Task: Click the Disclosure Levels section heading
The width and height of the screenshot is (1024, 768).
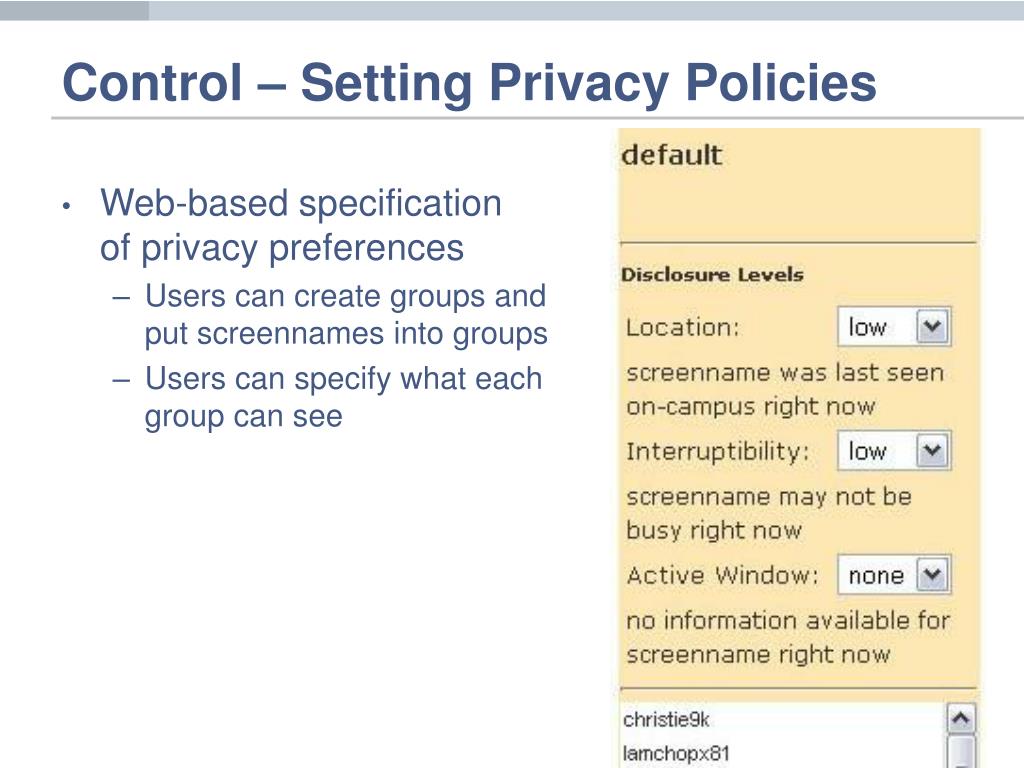Action: point(712,274)
